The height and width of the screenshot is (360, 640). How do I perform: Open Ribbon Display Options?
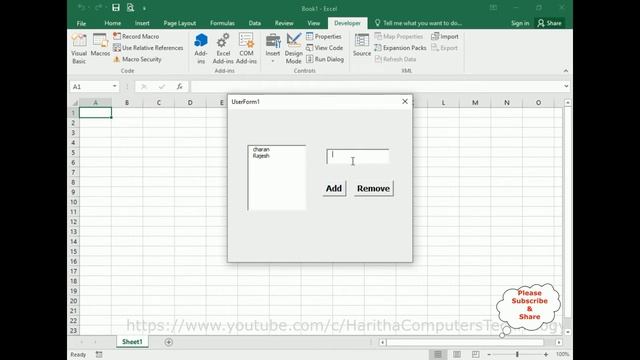[x=493, y=8]
